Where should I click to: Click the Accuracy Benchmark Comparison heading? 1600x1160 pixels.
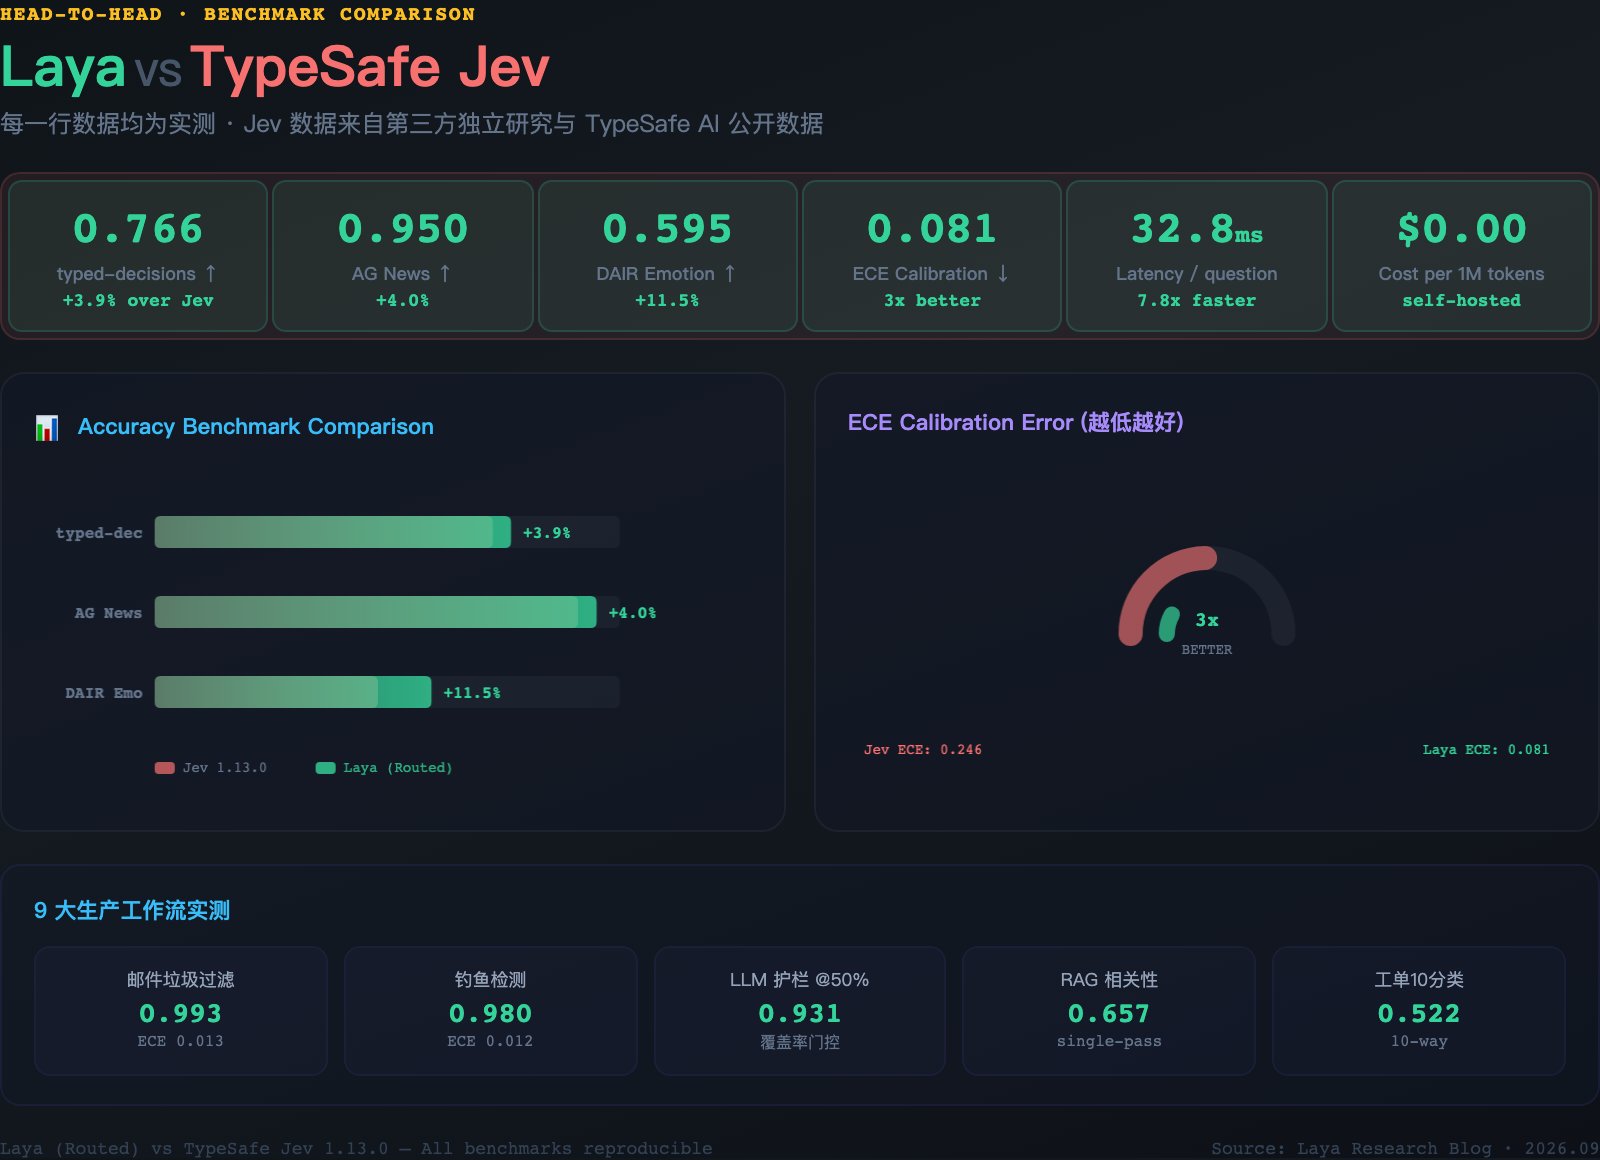pyautogui.click(x=256, y=427)
